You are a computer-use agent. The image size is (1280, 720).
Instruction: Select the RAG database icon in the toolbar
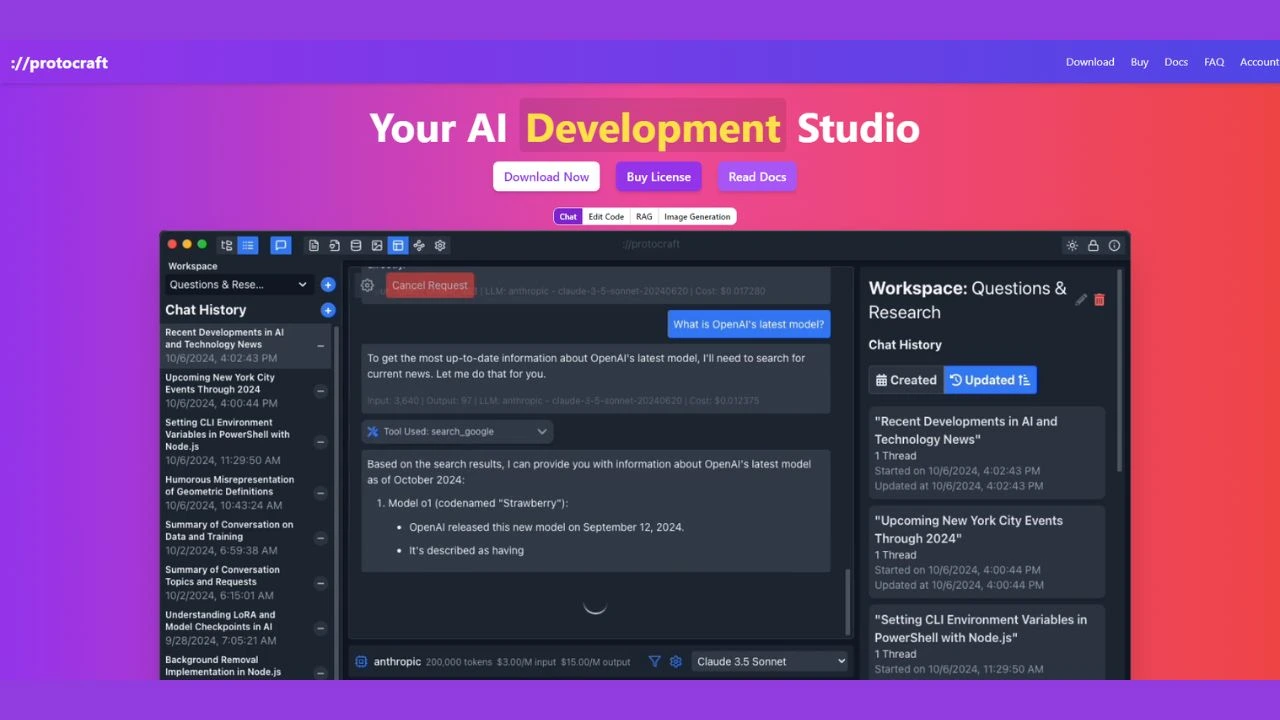pyautogui.click(x=356, y=244)
